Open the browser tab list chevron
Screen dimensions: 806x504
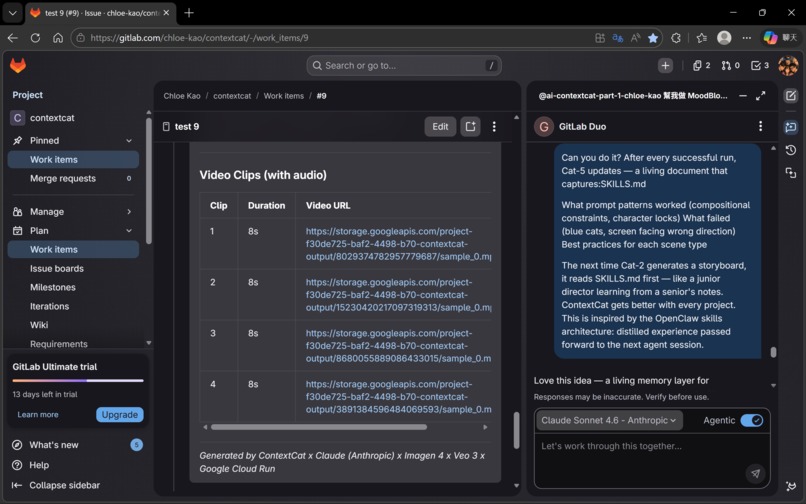pyautogui.click(x=12, y=13)
